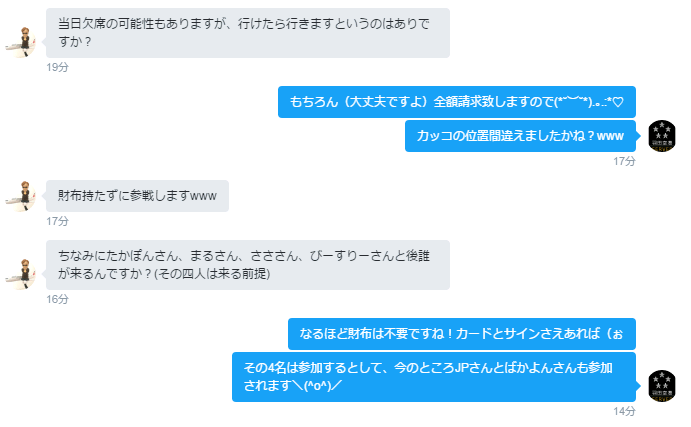Select the その4名は参加するとして blue message
The image size is (691, 427).
pyautogui.click(x=434, y=377)
